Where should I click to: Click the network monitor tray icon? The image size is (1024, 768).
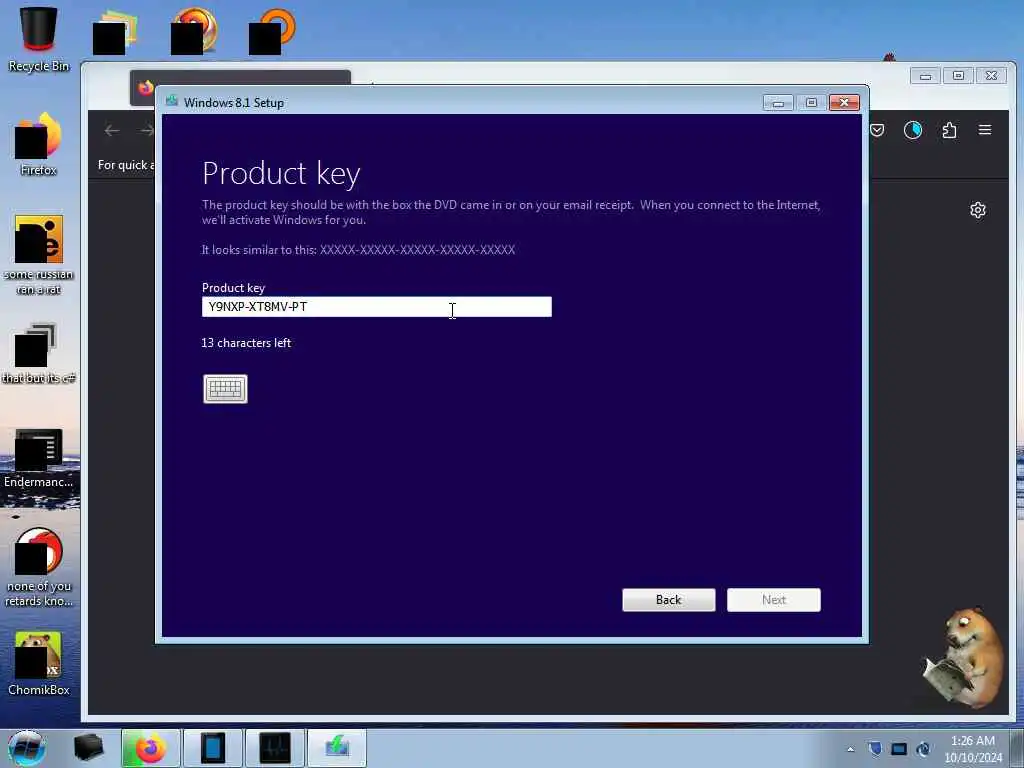tap(899, 749)
